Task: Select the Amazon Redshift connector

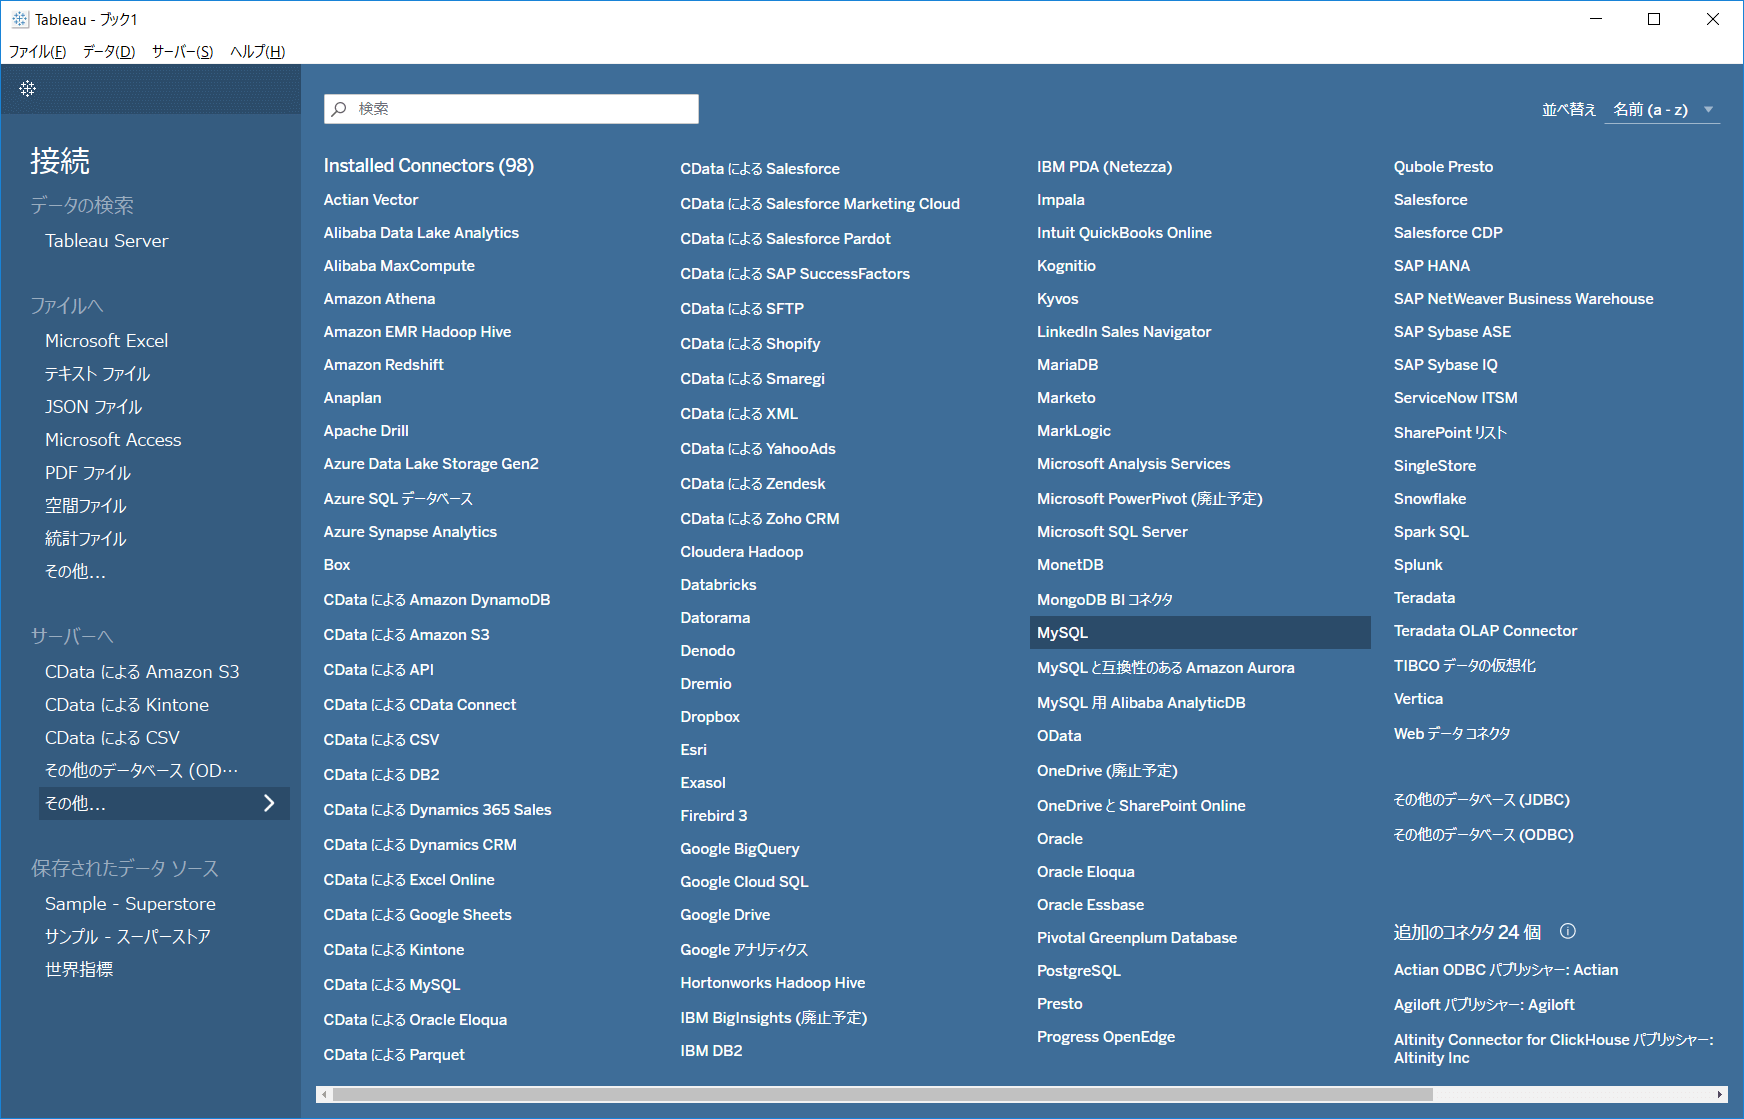Action: 384,365
